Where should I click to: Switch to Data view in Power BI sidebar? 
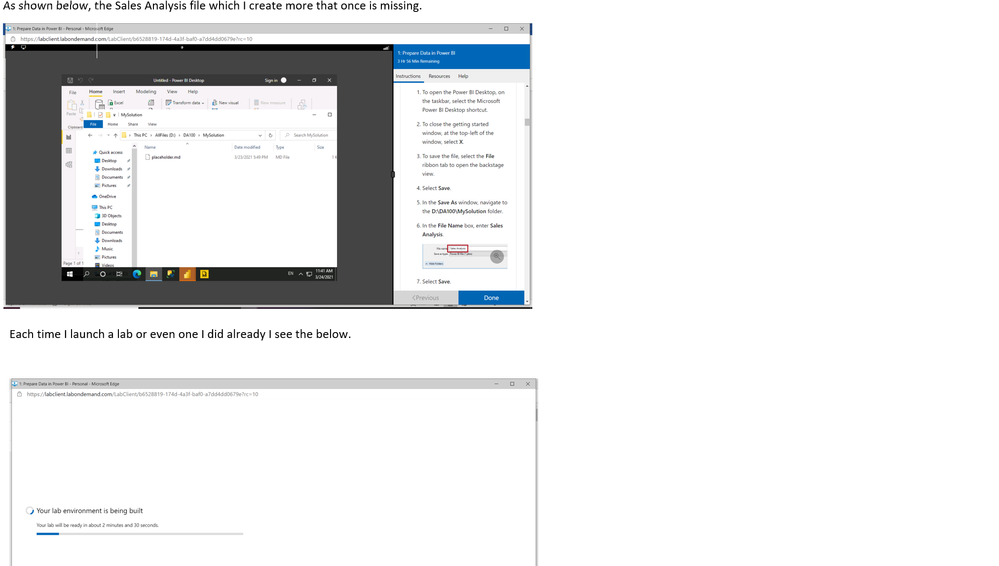click(69, 151)
